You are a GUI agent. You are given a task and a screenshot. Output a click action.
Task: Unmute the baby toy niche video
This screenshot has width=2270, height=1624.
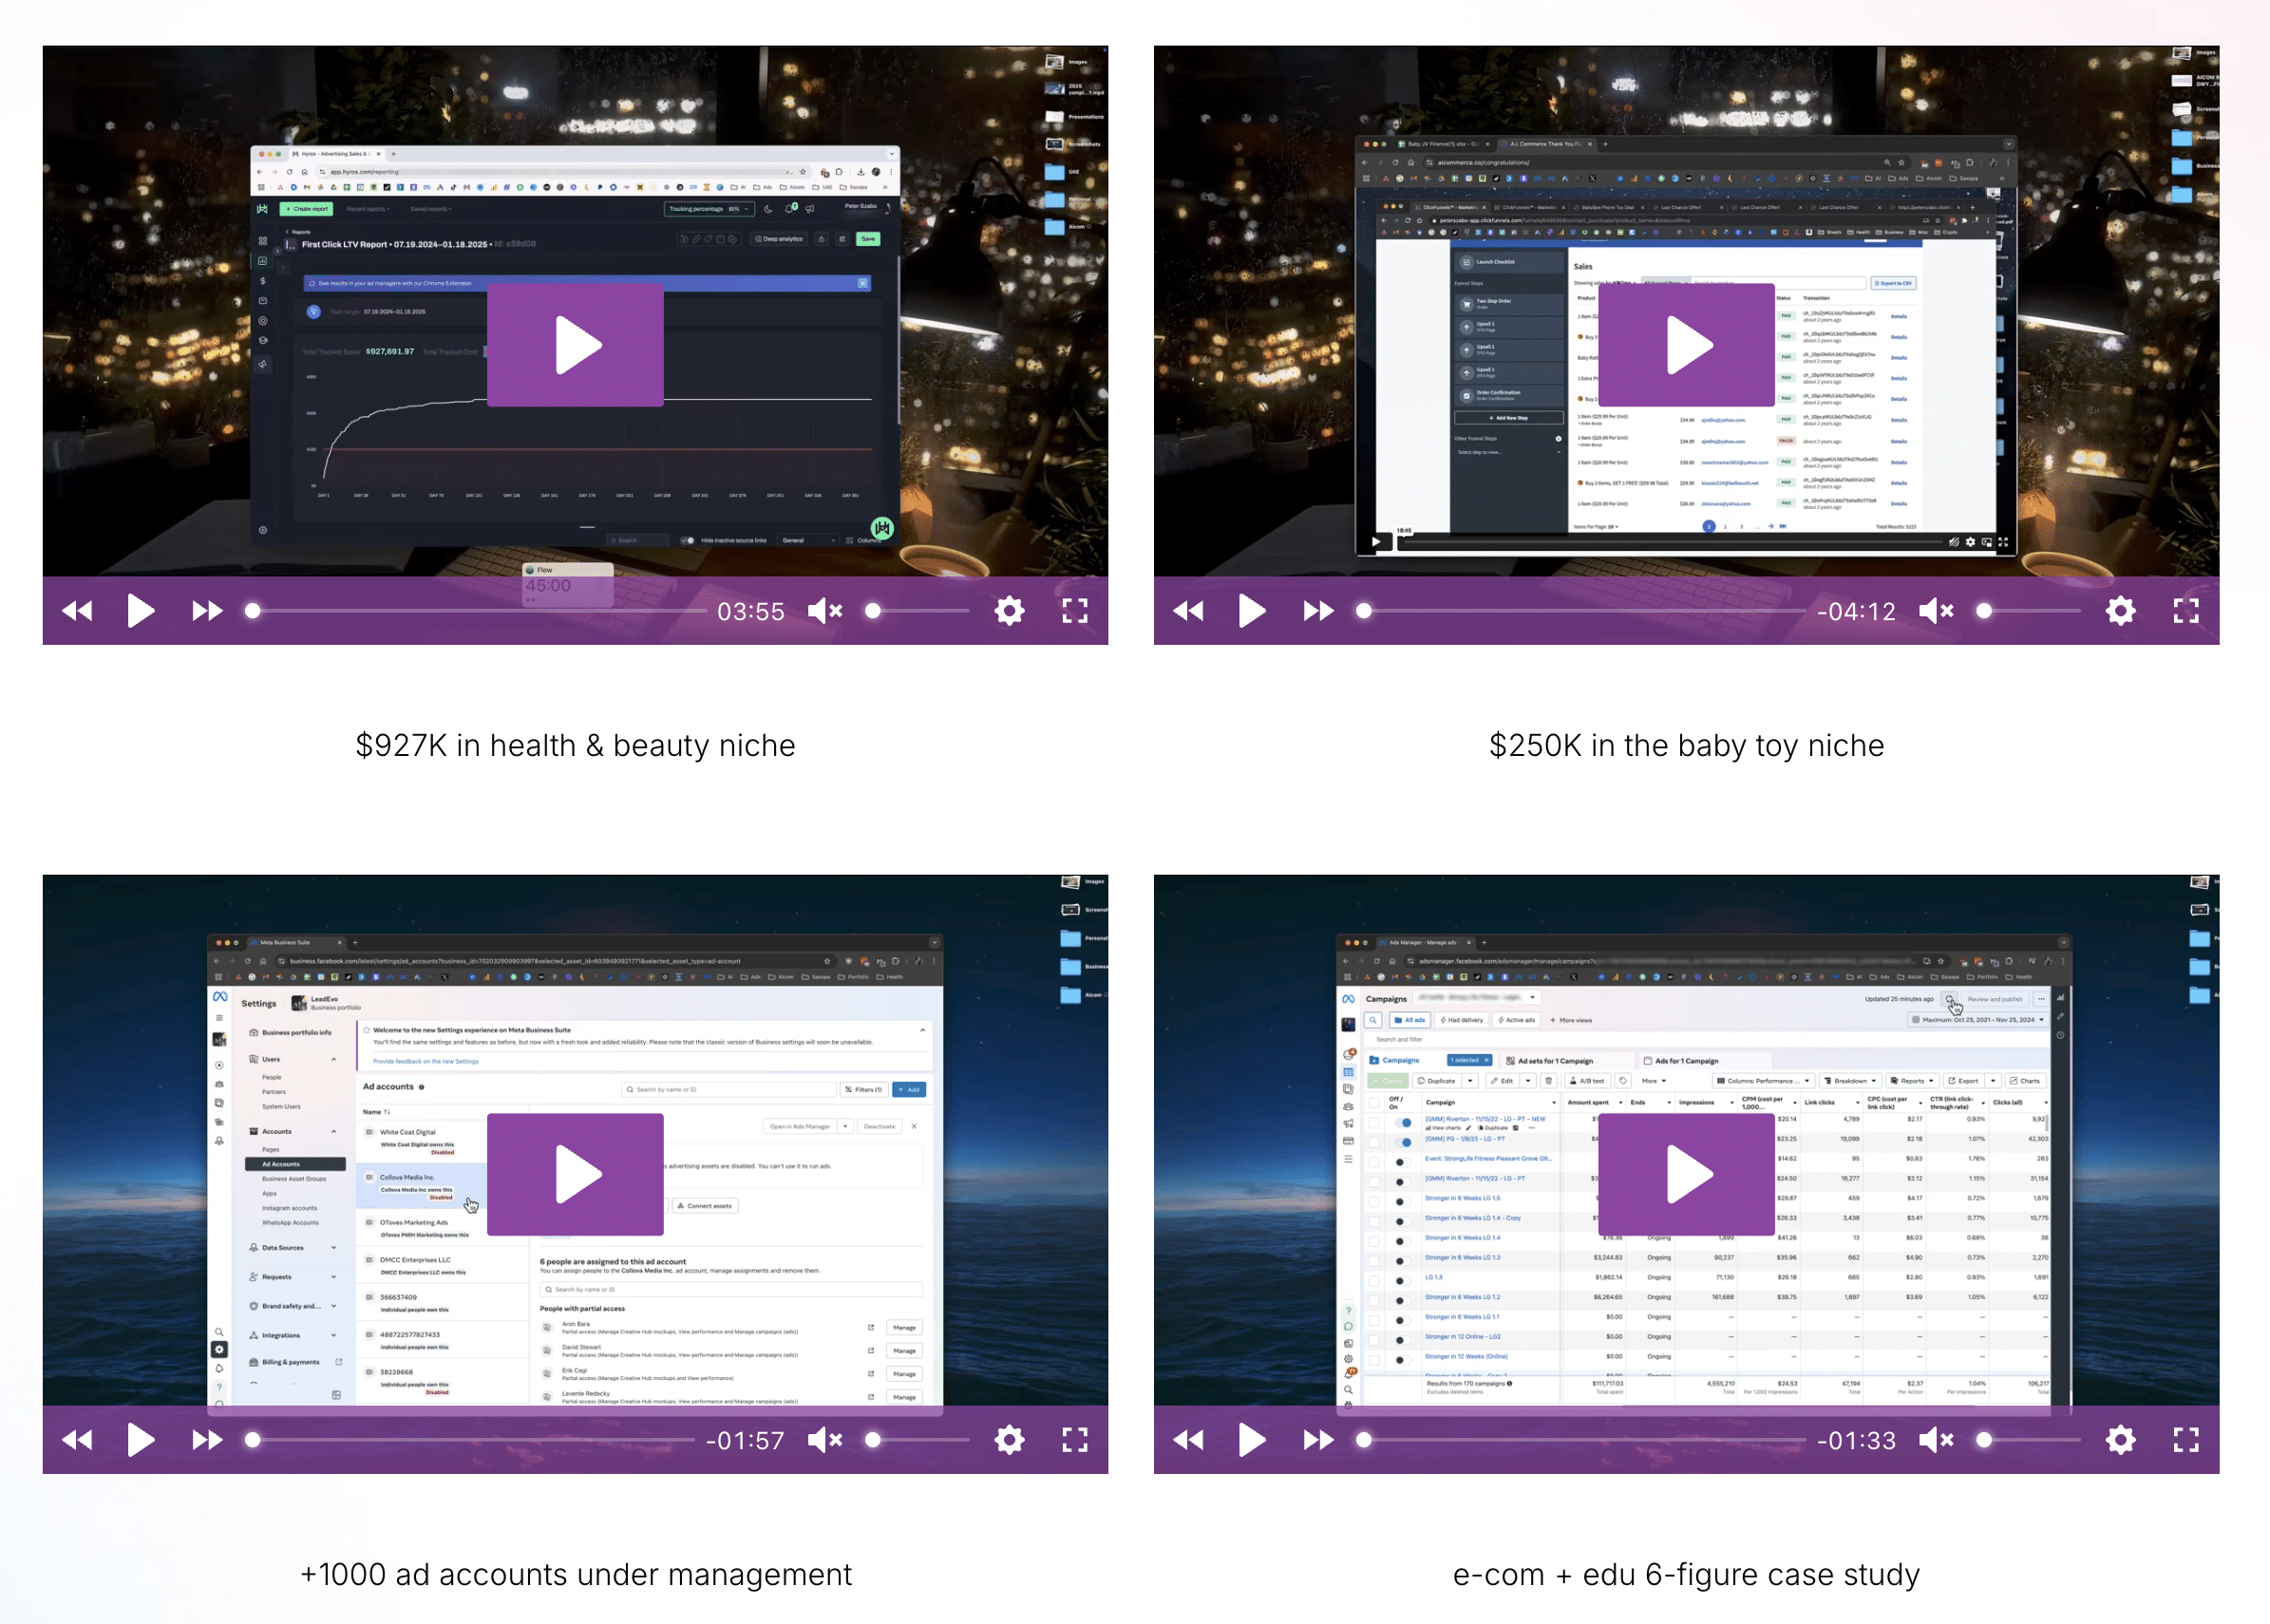[1936, 611]
